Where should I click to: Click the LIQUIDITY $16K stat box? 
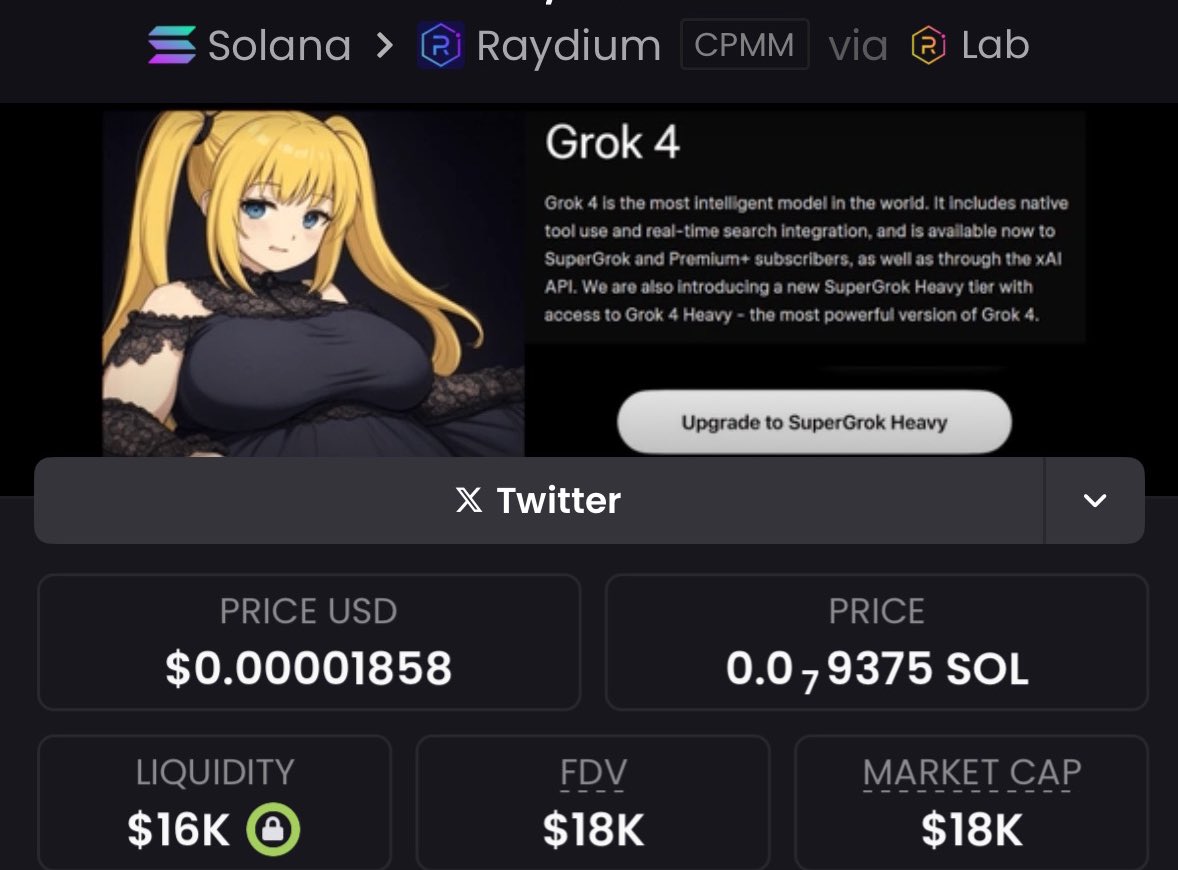tap(214, 802)
